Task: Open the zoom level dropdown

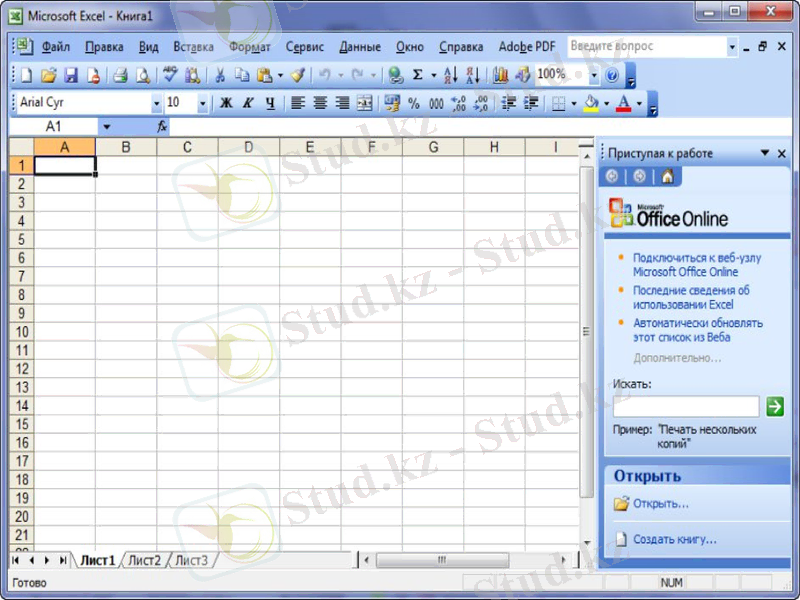Action: click(594, 75)
